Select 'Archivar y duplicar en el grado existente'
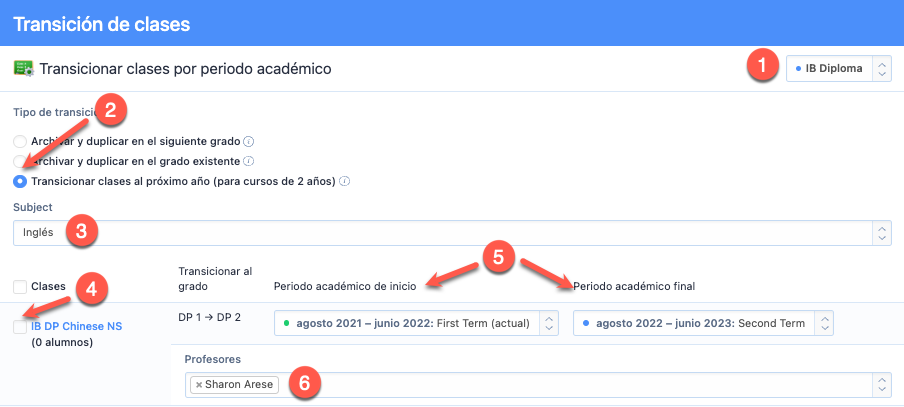This screenshot has height=407, width=904. coord(20,161)
